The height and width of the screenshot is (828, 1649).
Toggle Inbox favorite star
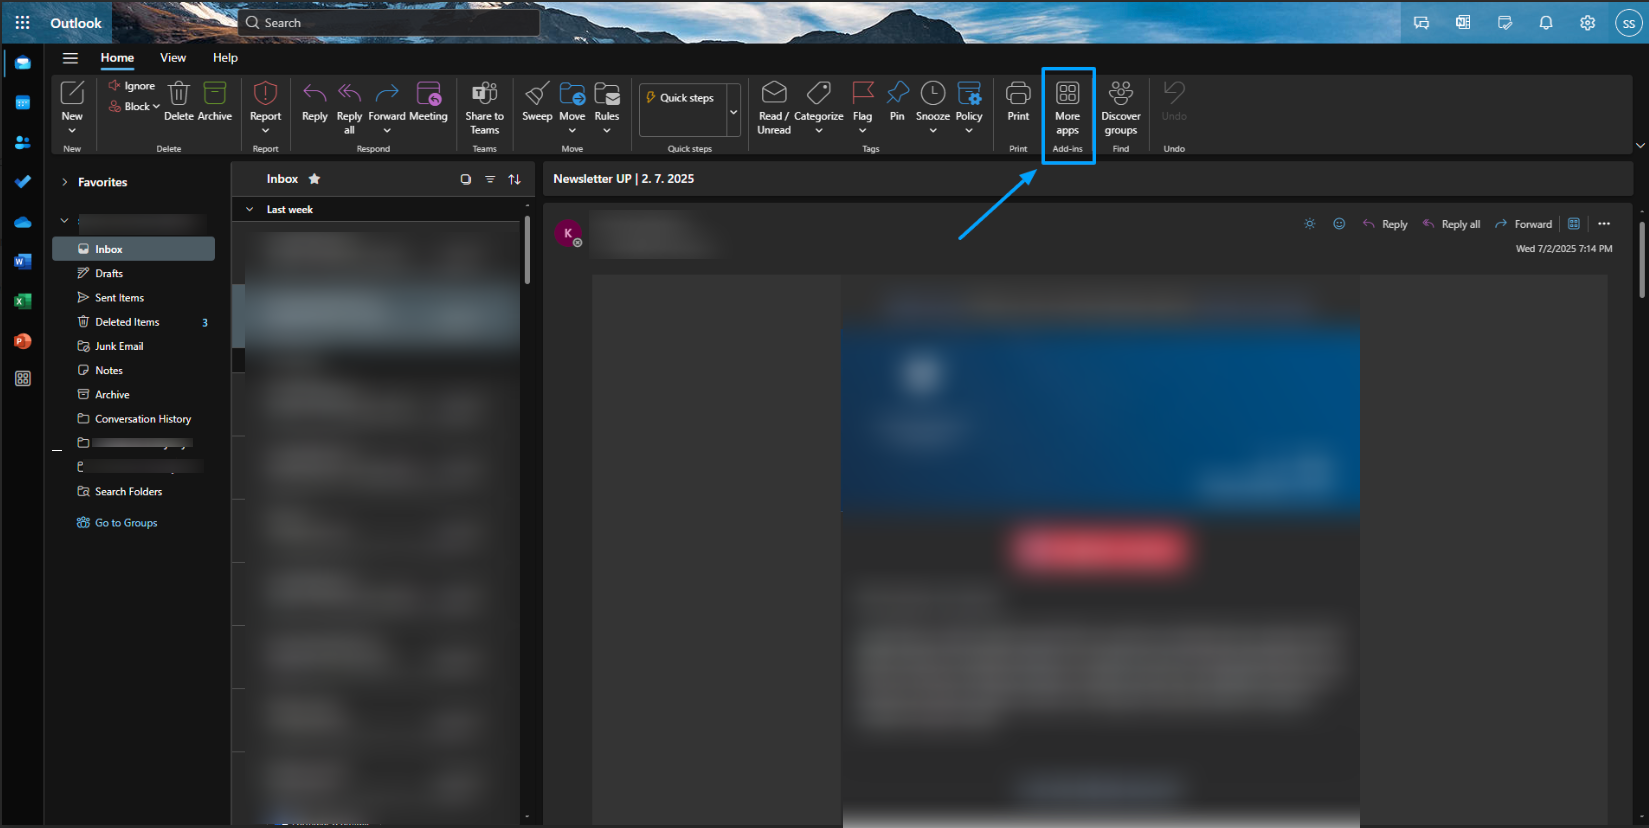tap(314, 179)
